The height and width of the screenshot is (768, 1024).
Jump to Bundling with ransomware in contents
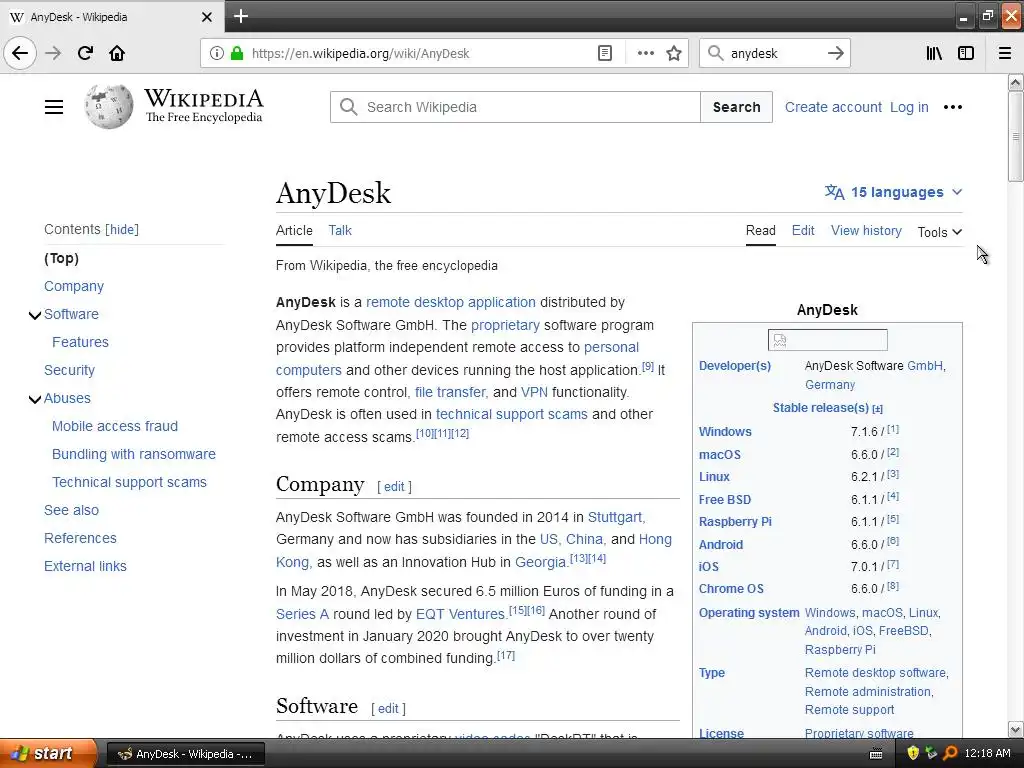pos(134,455)
